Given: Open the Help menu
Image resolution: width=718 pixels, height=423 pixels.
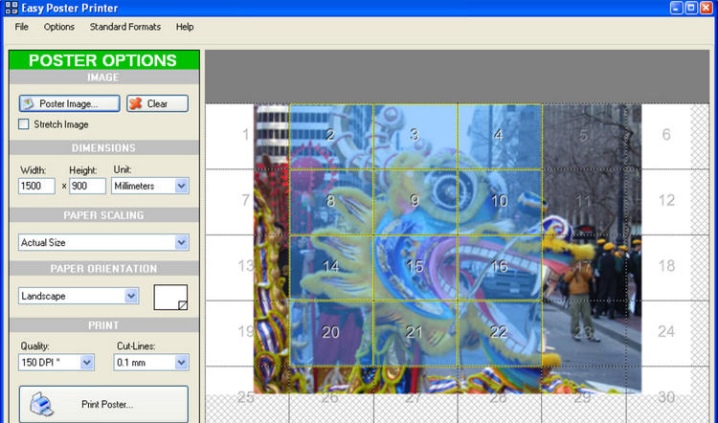Looking at the screenshot, I should (185, 27).
